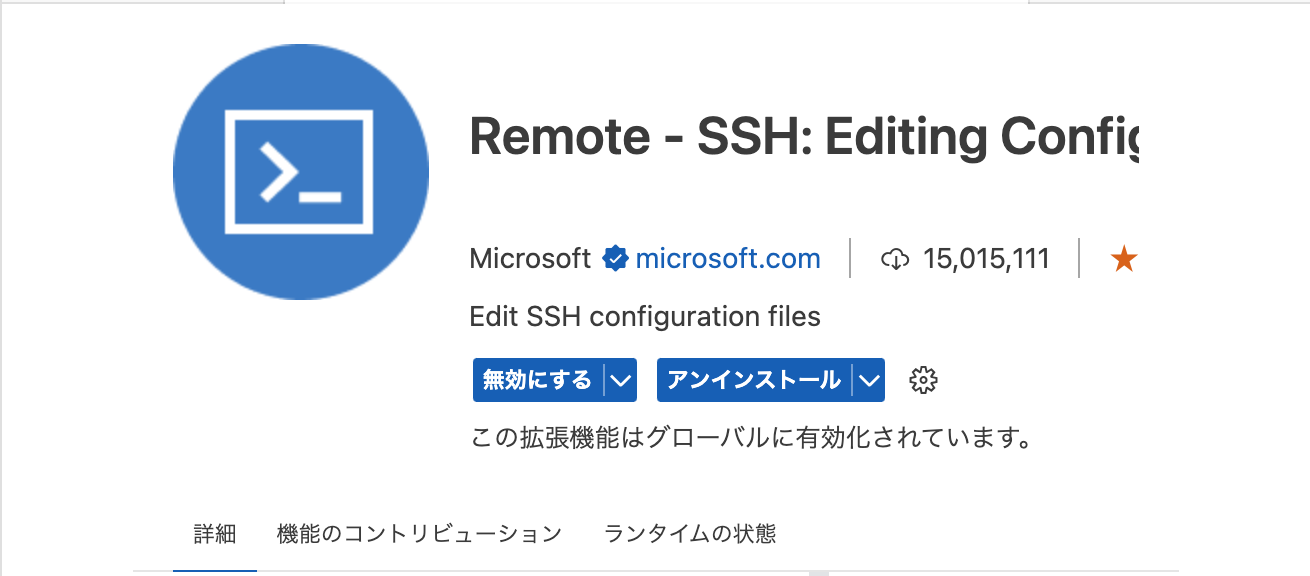Image resolution: width=1310 pixels, height=576 pixels.
Task: Open the microsoft.com publisher link
Action: (727, 258)
